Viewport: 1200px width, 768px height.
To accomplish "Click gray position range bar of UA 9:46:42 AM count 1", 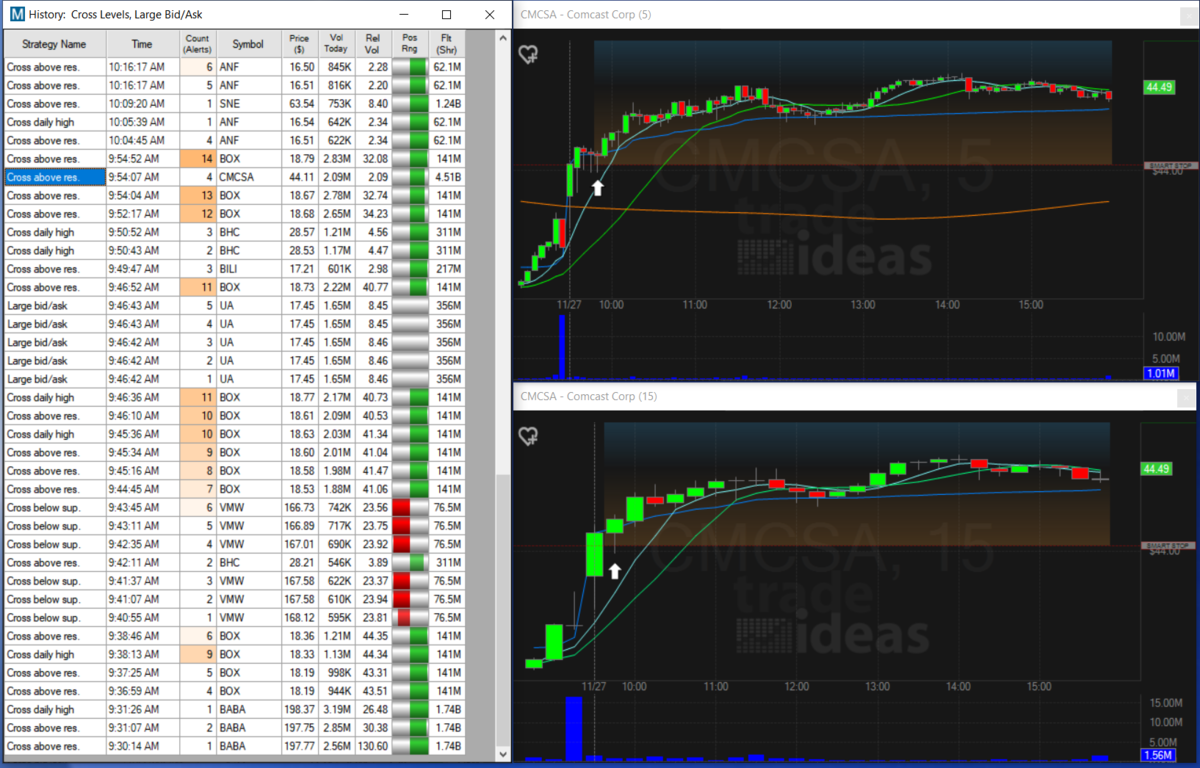I will coord(409,379).
